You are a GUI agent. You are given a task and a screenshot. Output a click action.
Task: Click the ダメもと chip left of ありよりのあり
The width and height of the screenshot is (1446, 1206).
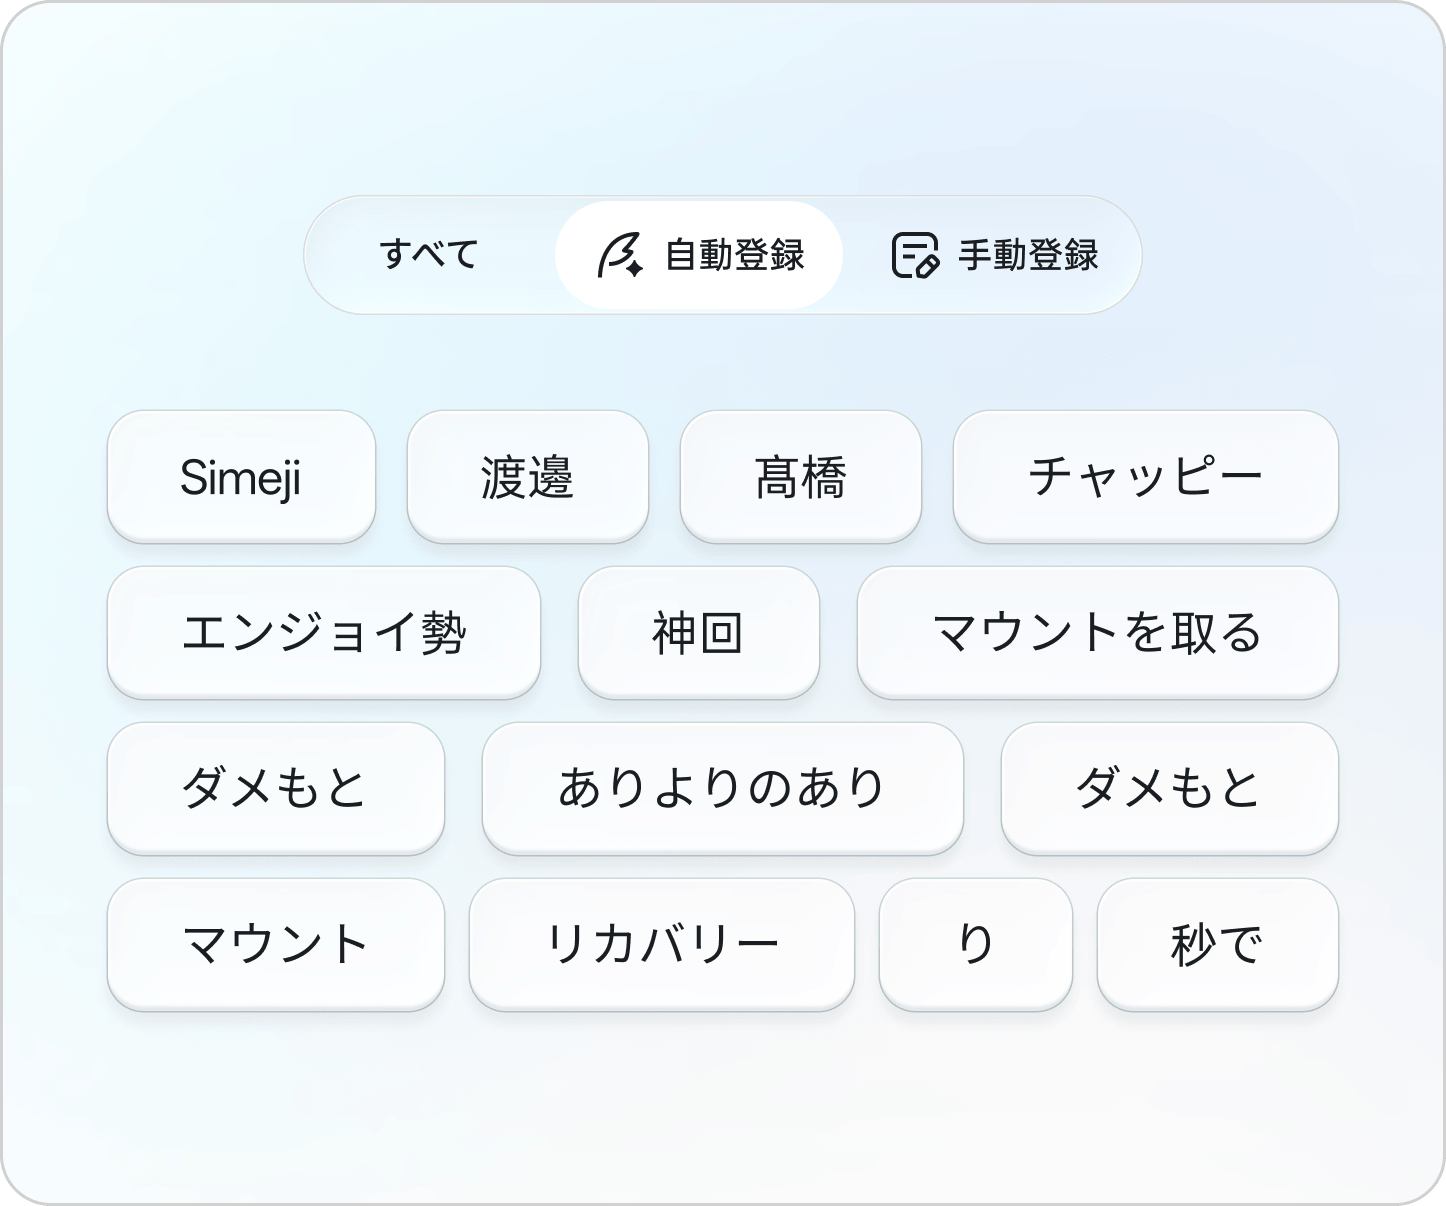click(276, 789)
